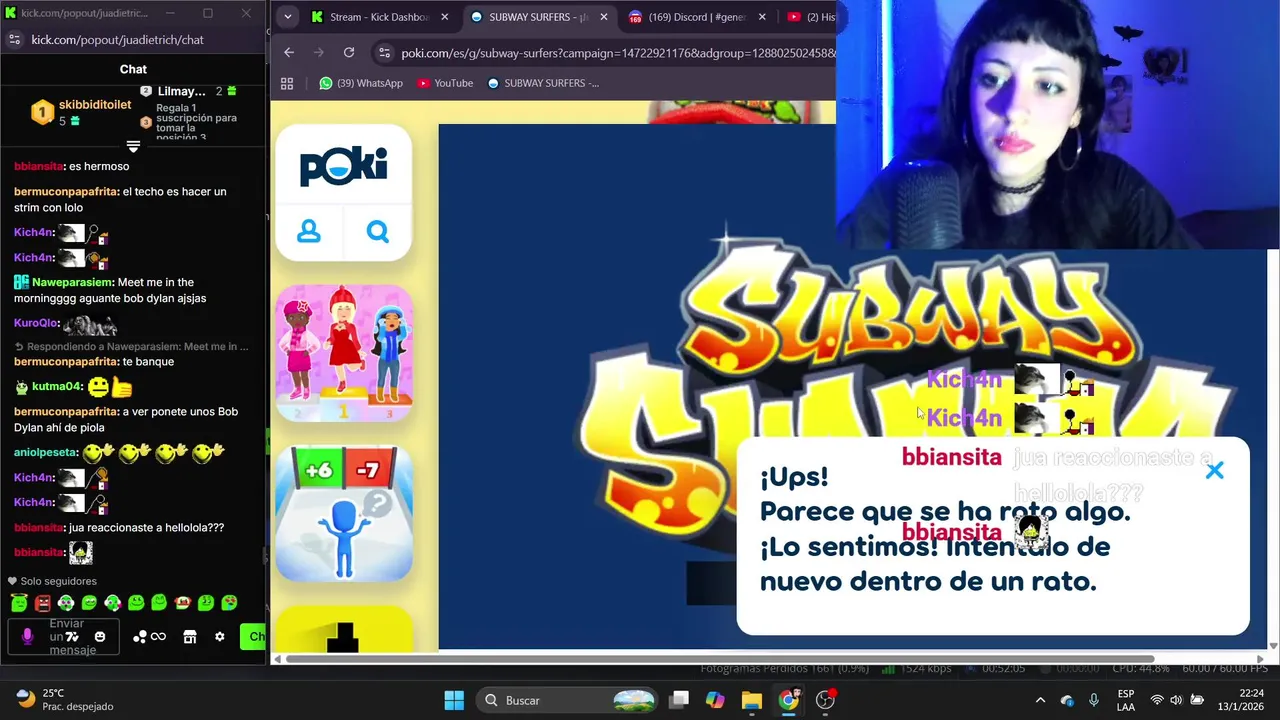Select the red clown-hair emote
1280x720 pixels.
coord(182,603)
